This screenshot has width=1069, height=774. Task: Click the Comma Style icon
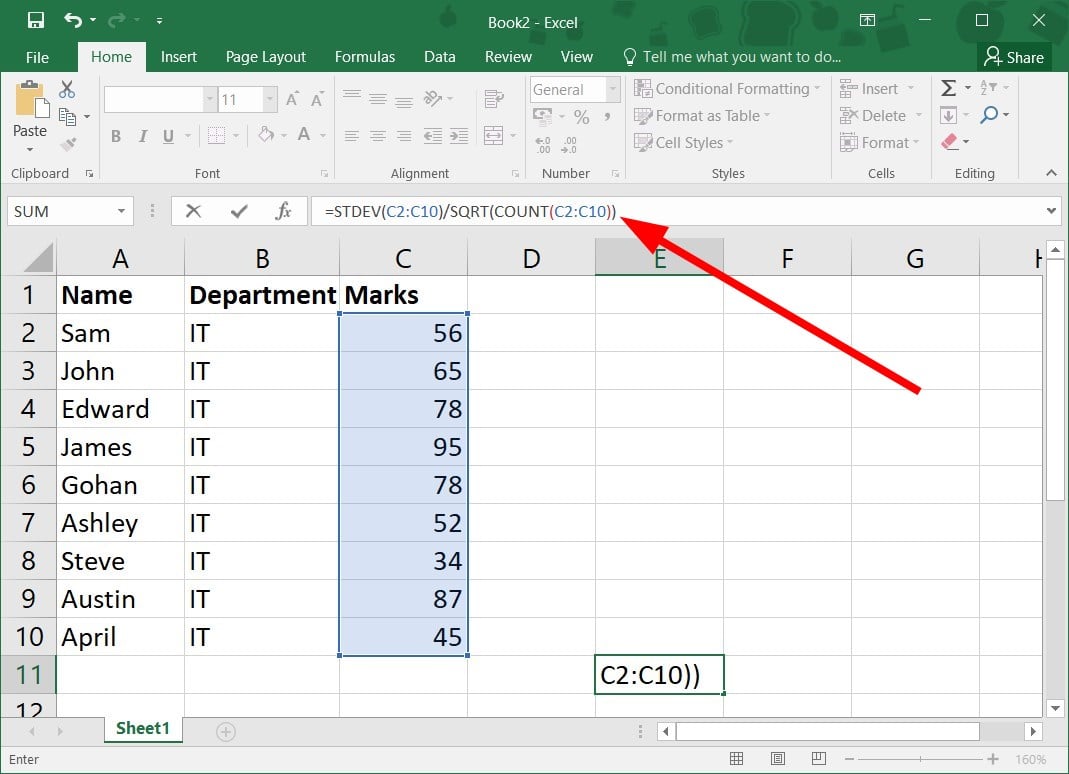pyautogui.click(x=607, y=117)
